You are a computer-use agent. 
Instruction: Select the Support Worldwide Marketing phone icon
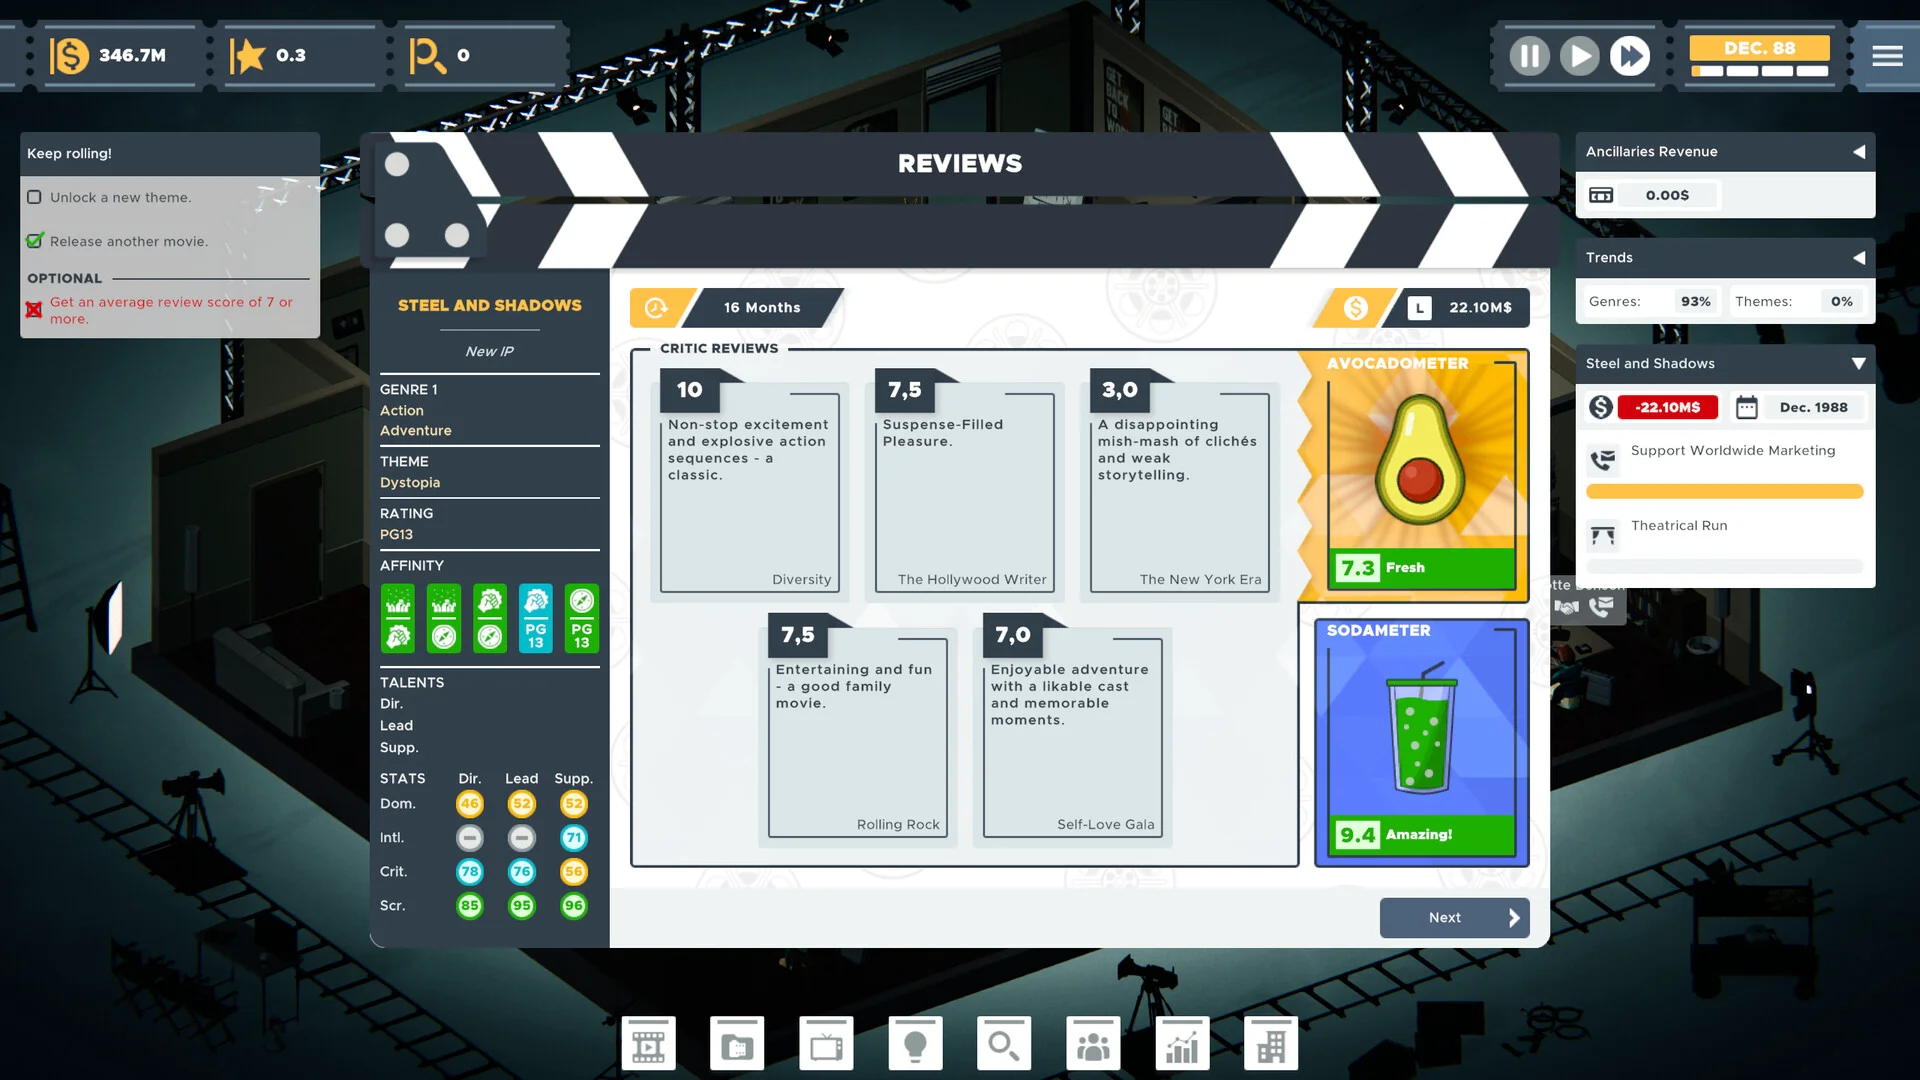coord(1603,460)
